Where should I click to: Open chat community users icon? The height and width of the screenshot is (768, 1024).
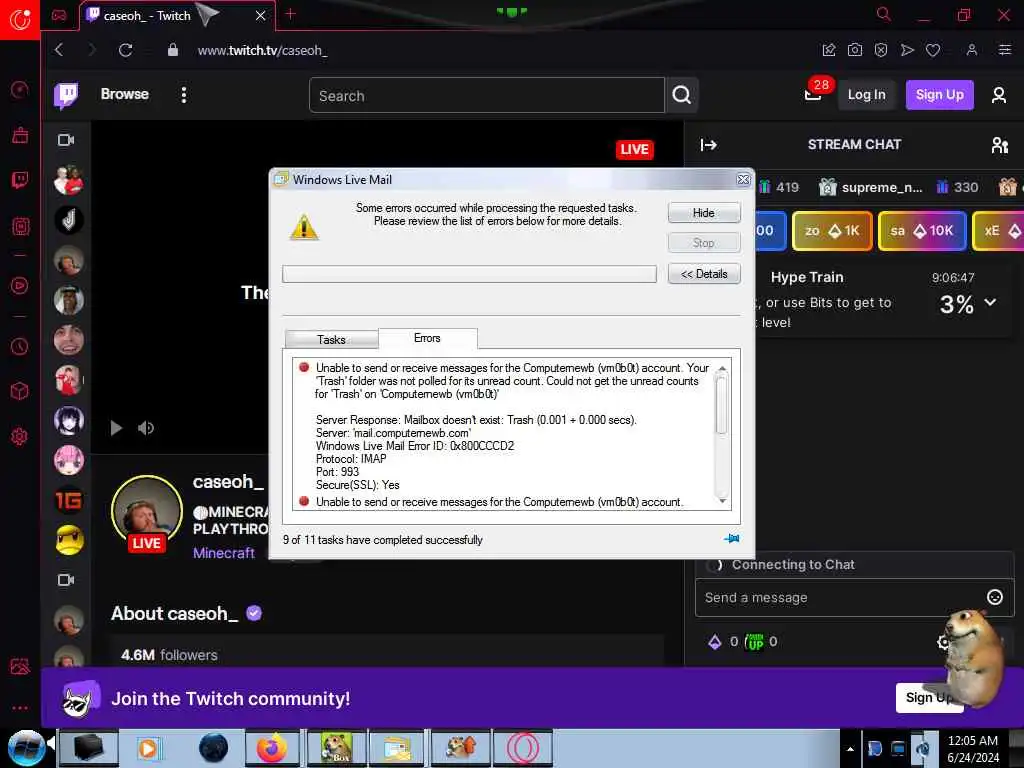pyautogui.click(x=1000, y=145)
